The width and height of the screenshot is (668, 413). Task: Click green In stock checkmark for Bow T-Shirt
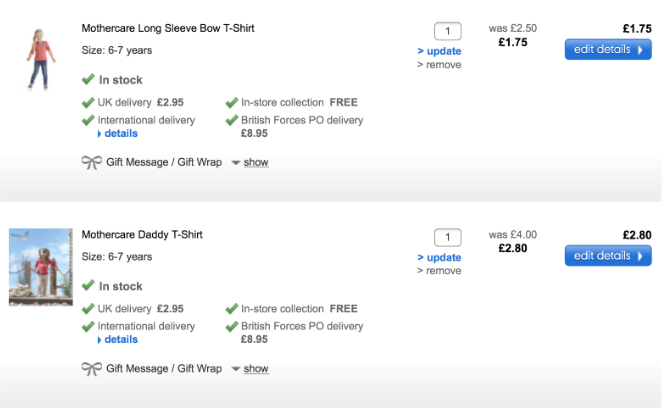tap(88, 80)
